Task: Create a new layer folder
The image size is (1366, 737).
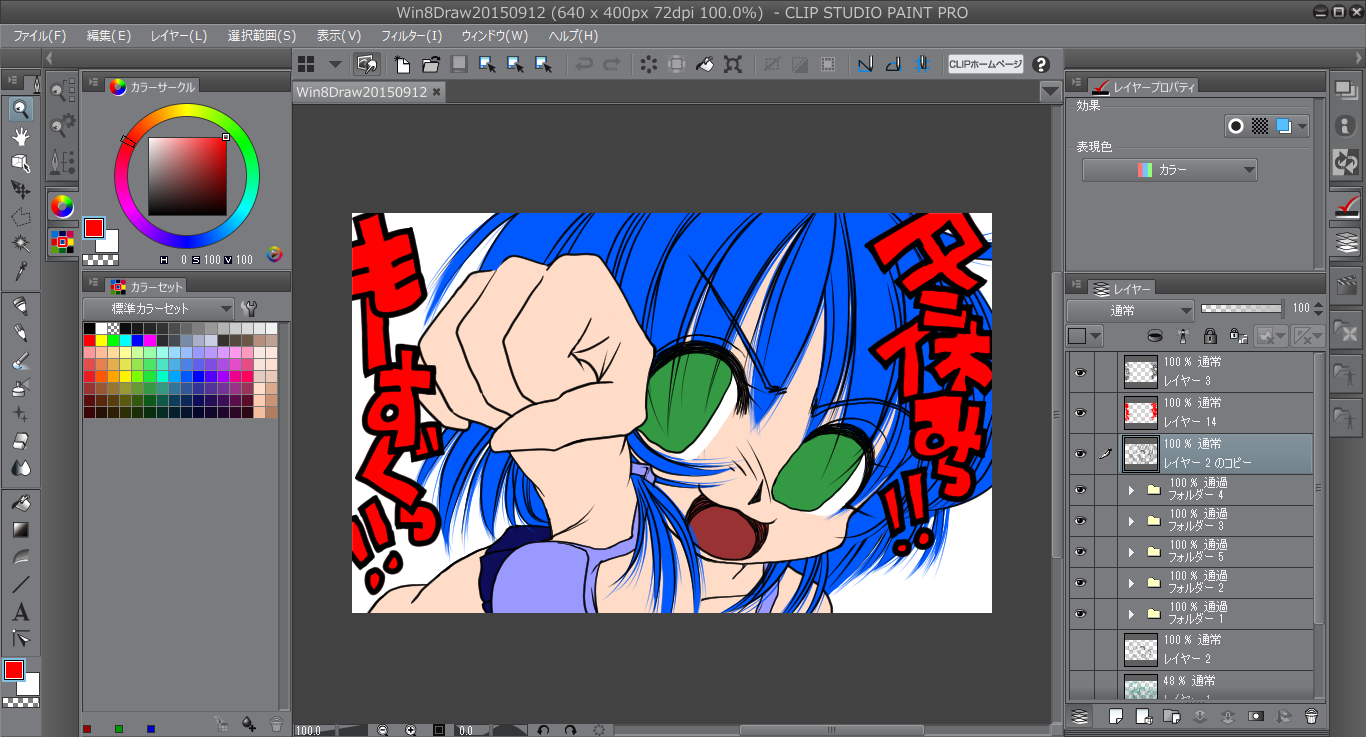Action: (1172, 716)
